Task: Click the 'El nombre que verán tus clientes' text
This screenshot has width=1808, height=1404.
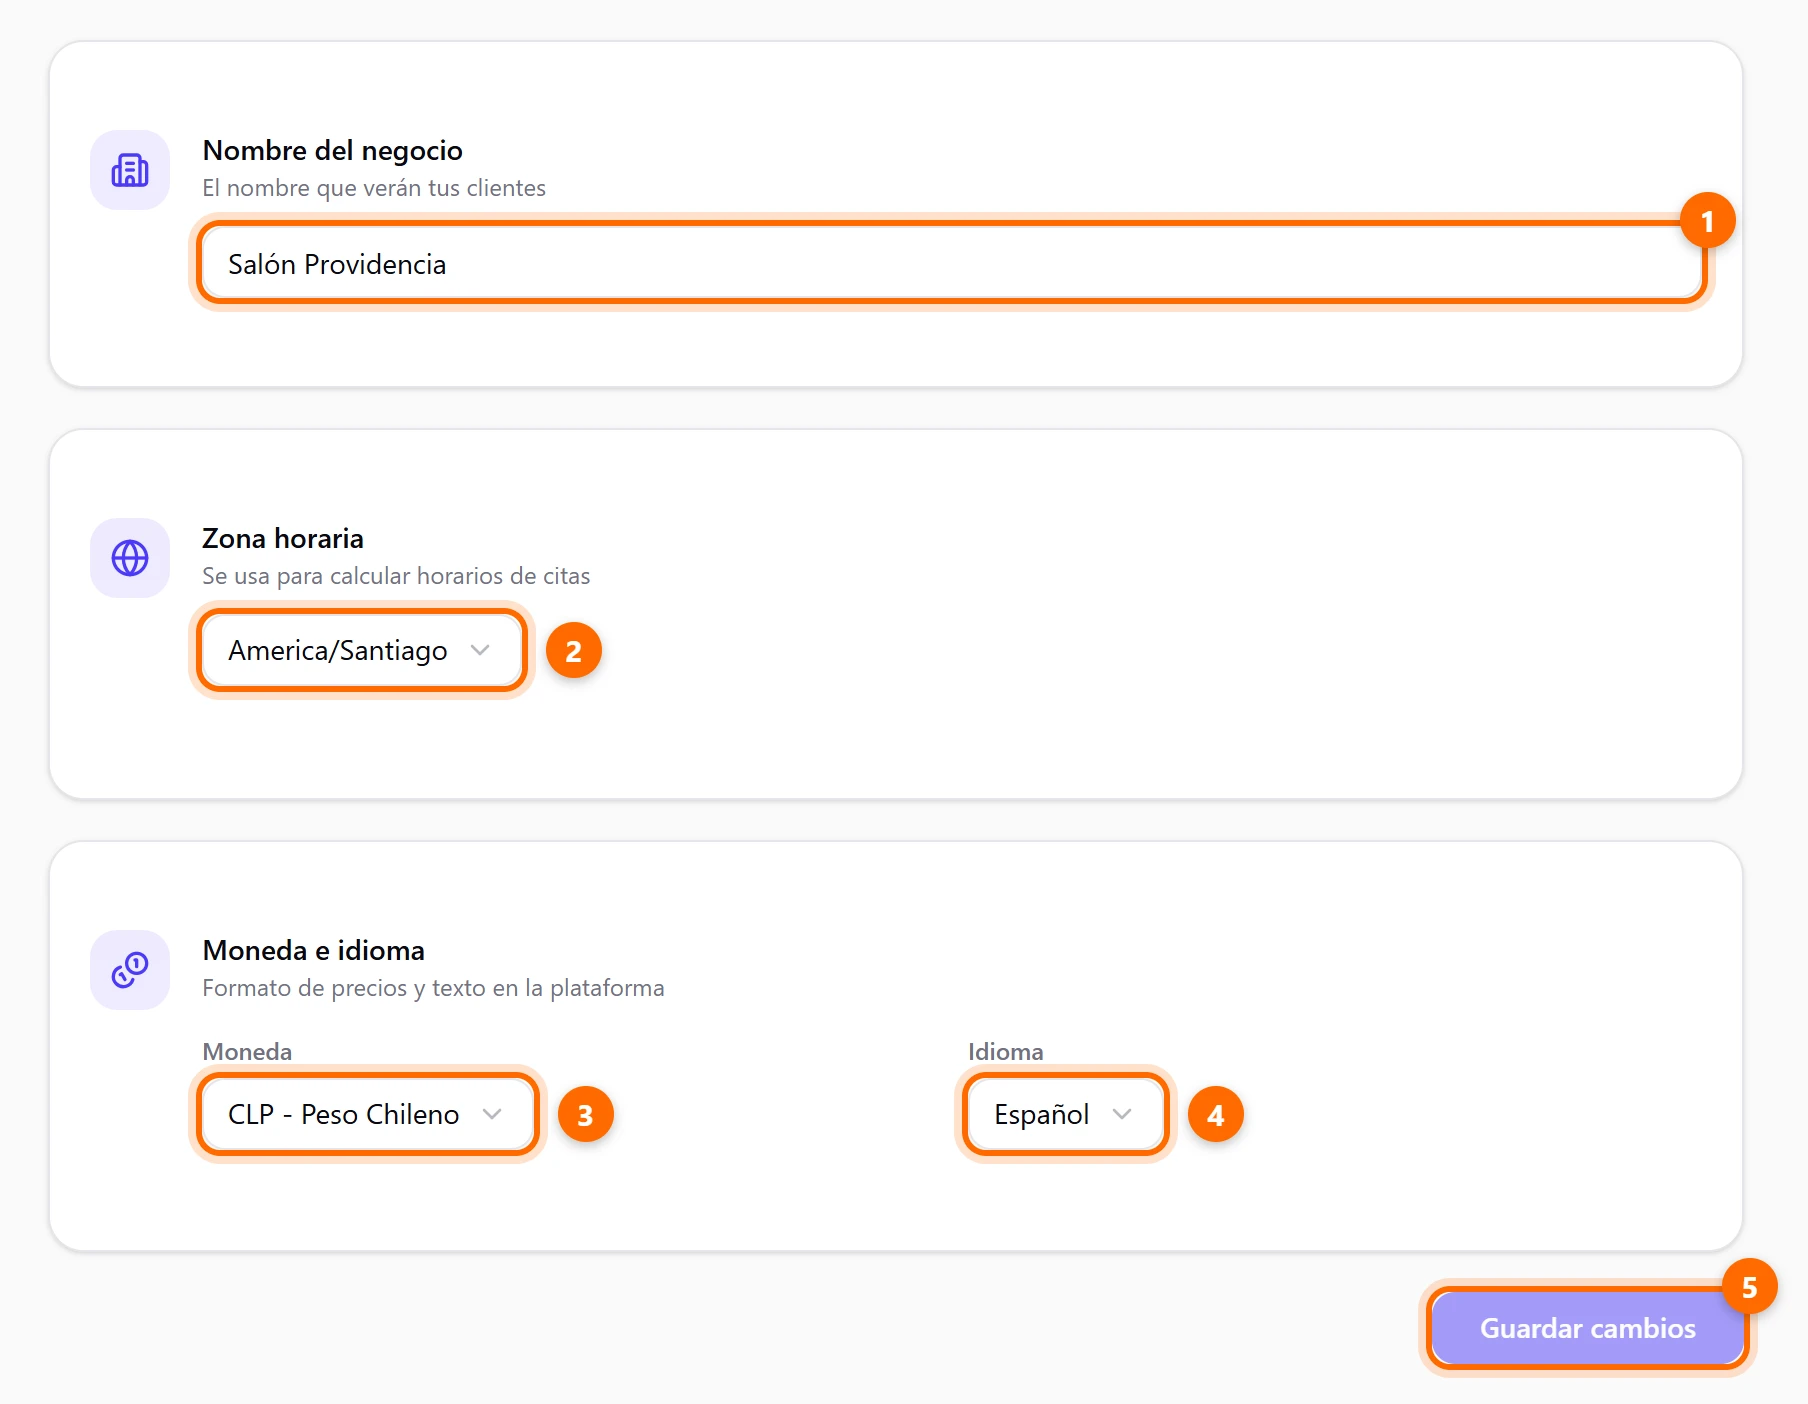Action: (x=374, y=188)
